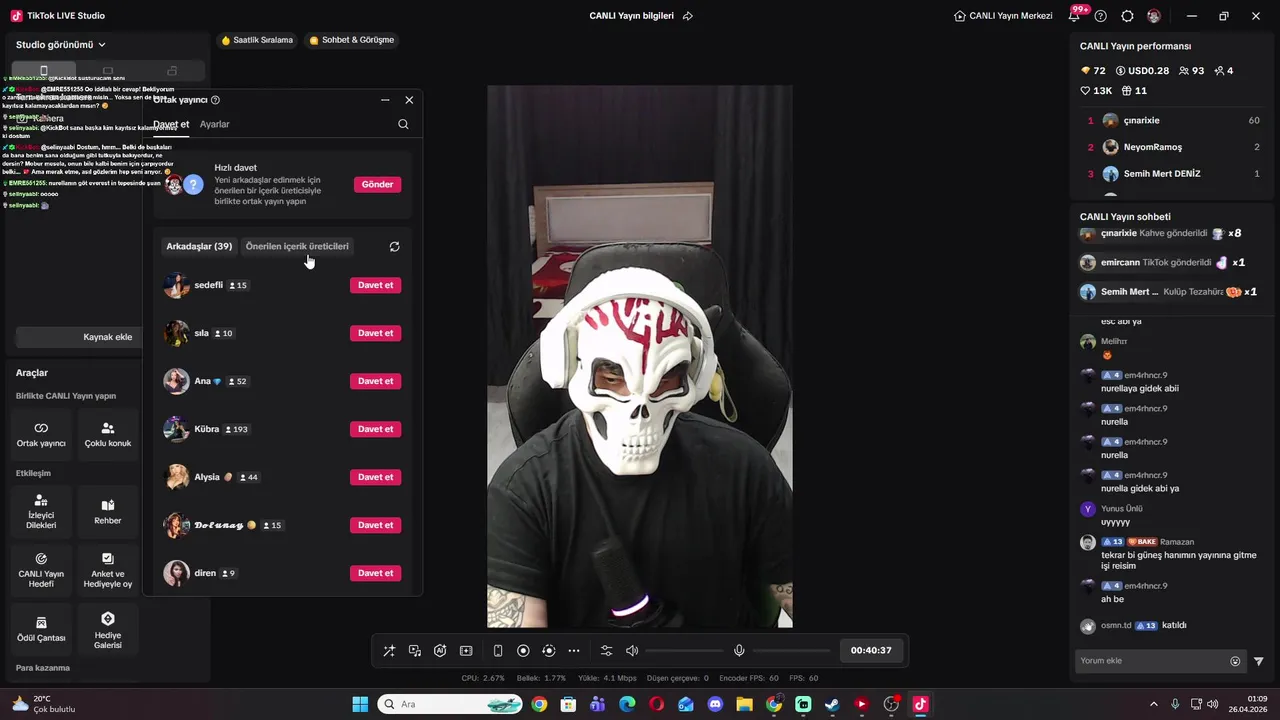1280x720 pixels.
Task: Open the Hediye Galerisi tool
Action: tap(108, 630)
